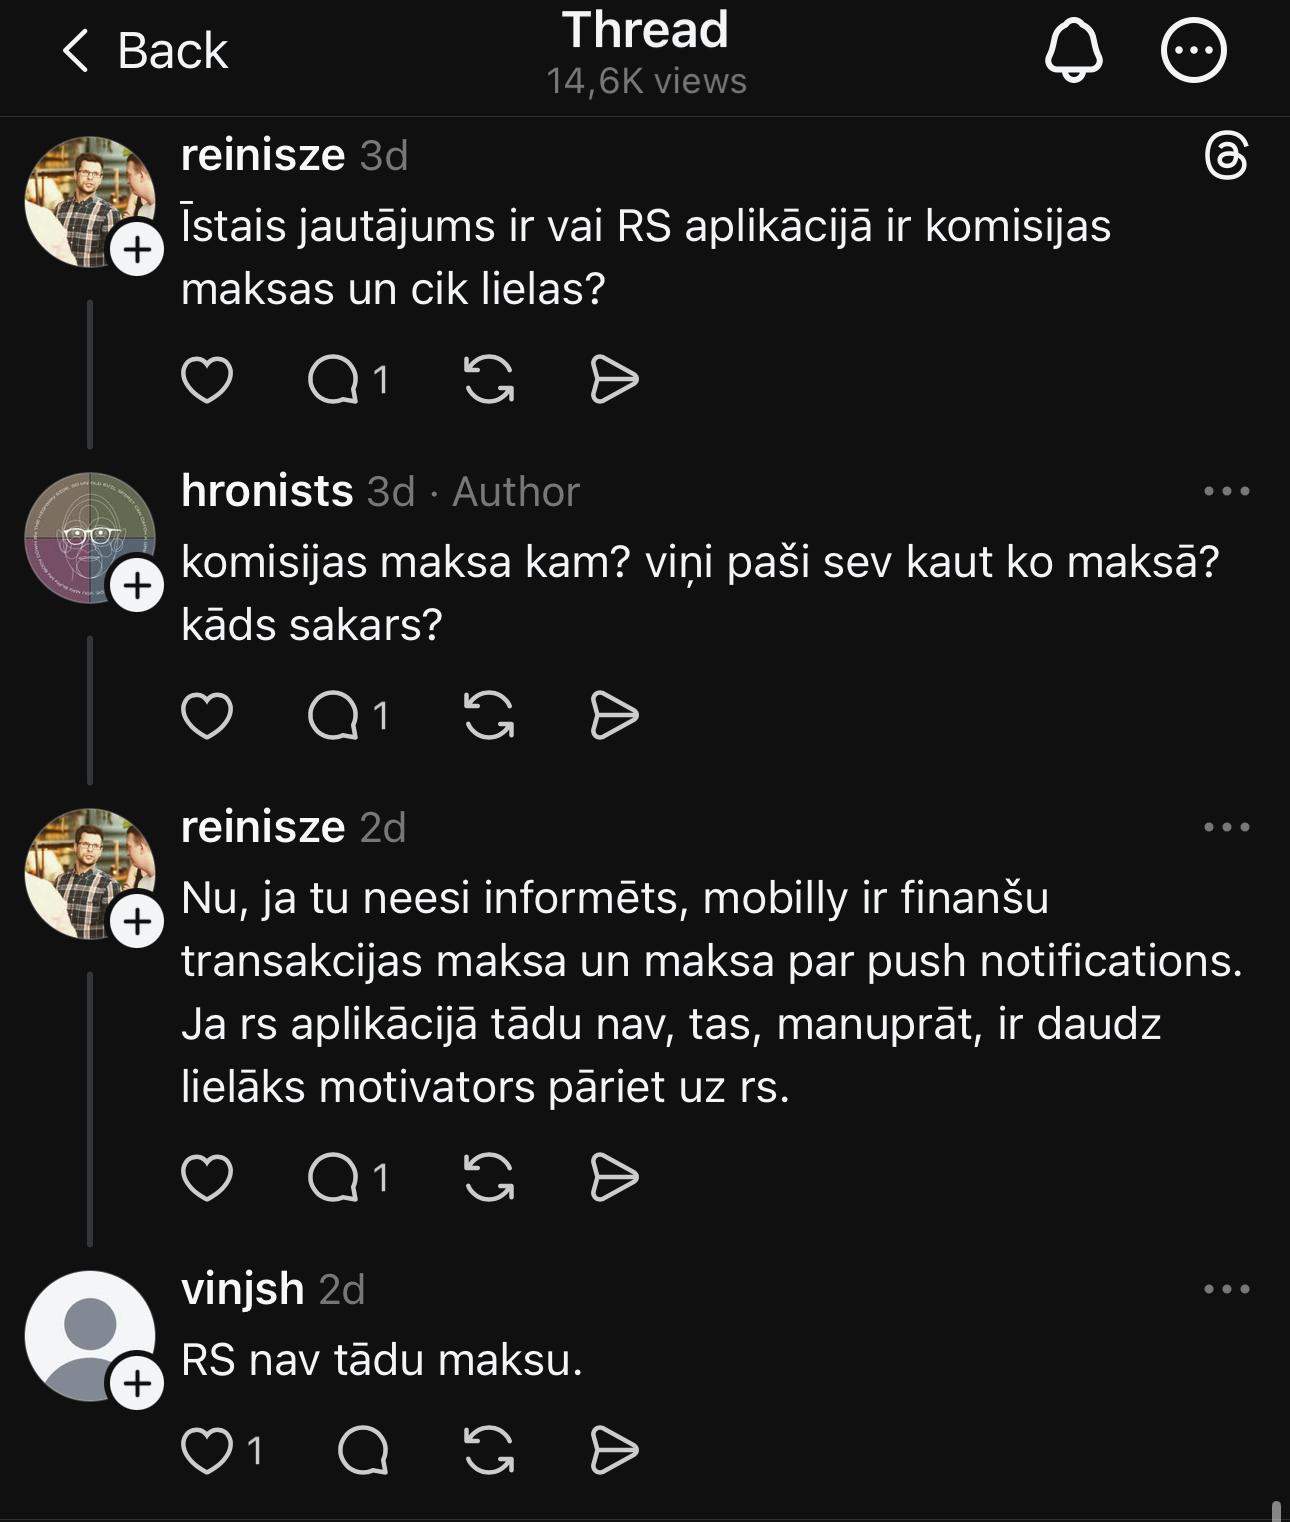Repost vinjsh's comment

[489, 1451]
